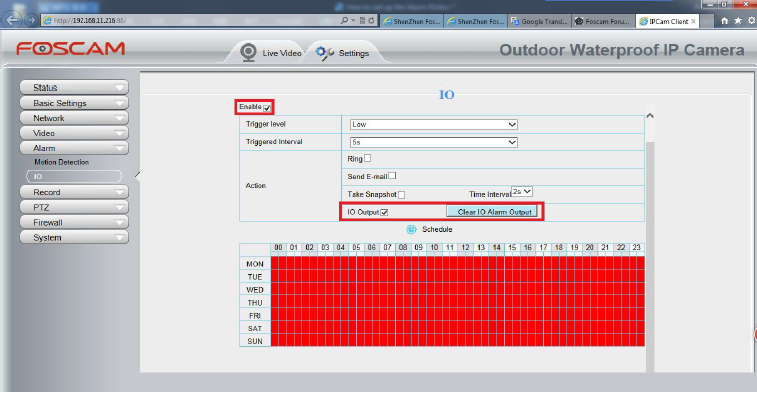The height and width of the screenshot is (393, 757).
Task: Switch to first ShenZhen Fos browser tab
Action: pos(411,21)
